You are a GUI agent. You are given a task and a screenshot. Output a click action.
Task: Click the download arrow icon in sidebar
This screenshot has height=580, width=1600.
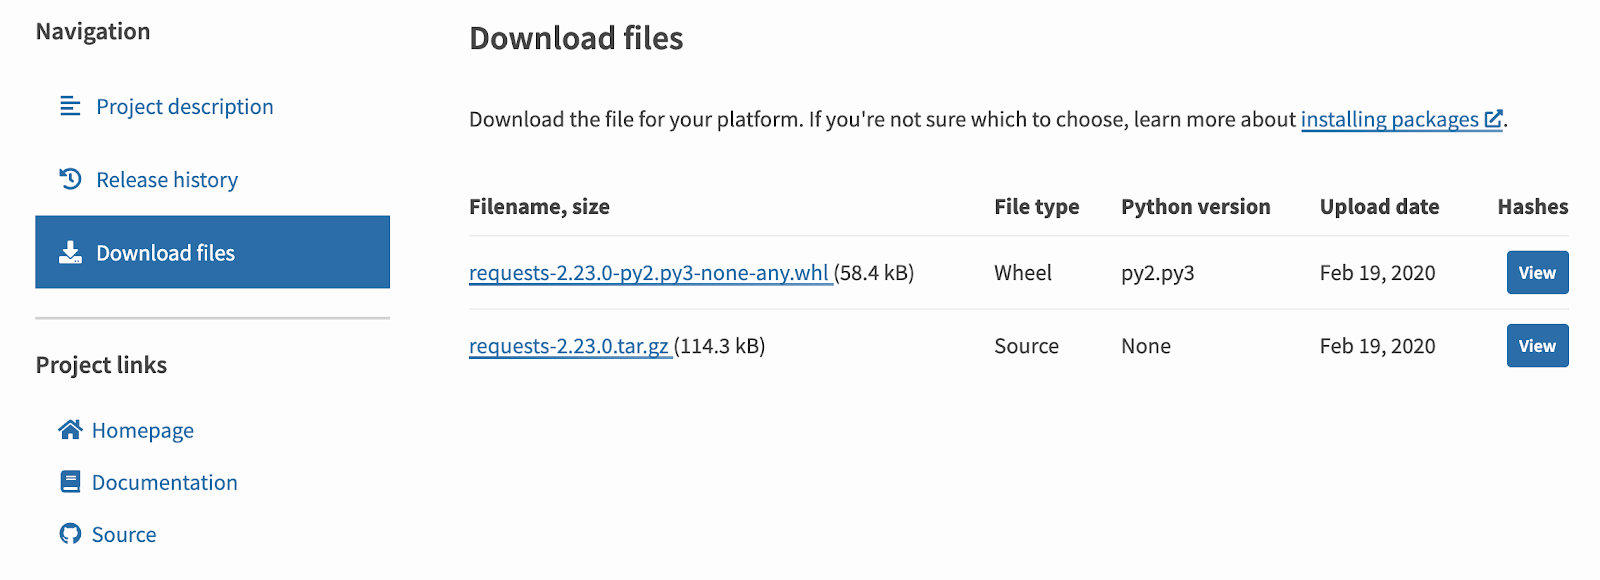[70, 252]
